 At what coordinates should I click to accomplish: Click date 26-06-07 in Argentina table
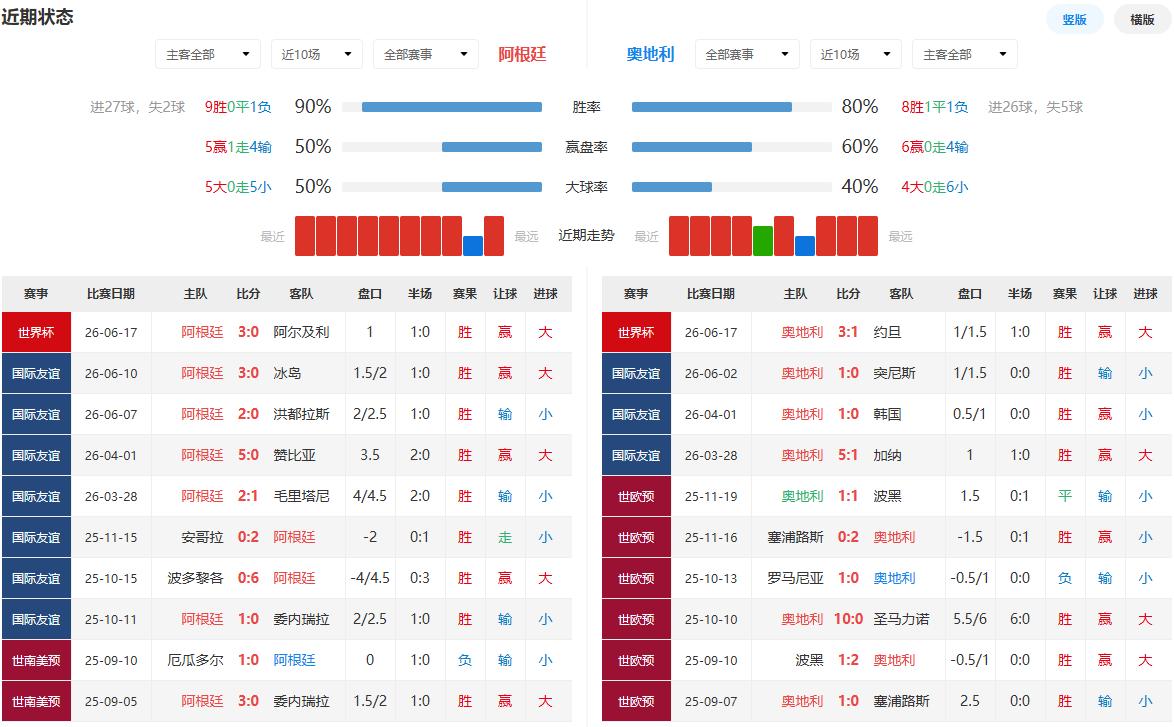point(111,414)
